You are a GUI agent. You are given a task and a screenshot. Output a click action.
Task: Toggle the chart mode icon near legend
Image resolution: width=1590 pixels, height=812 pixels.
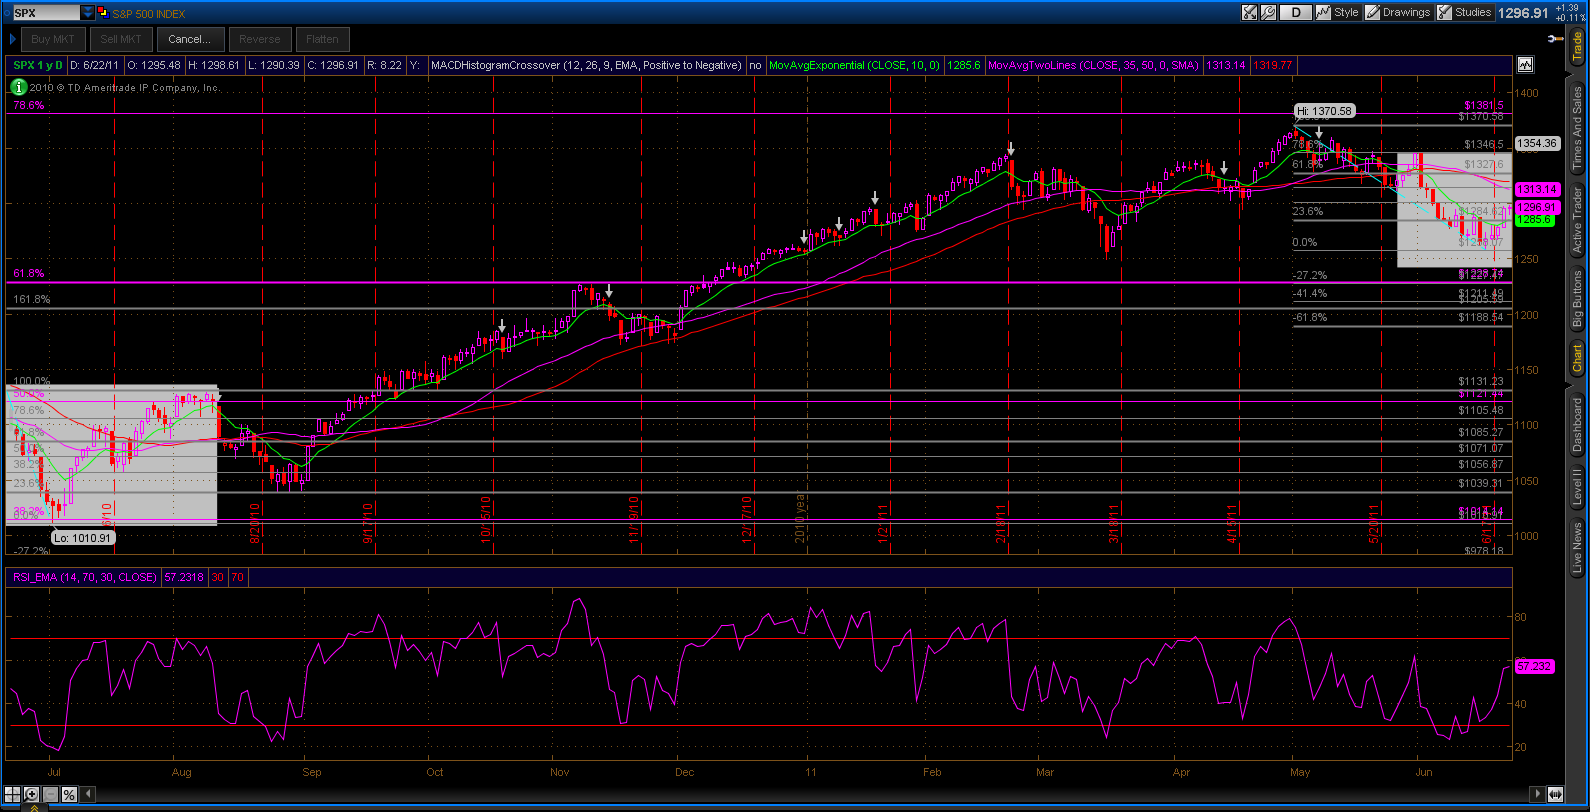coord(1525,65)
